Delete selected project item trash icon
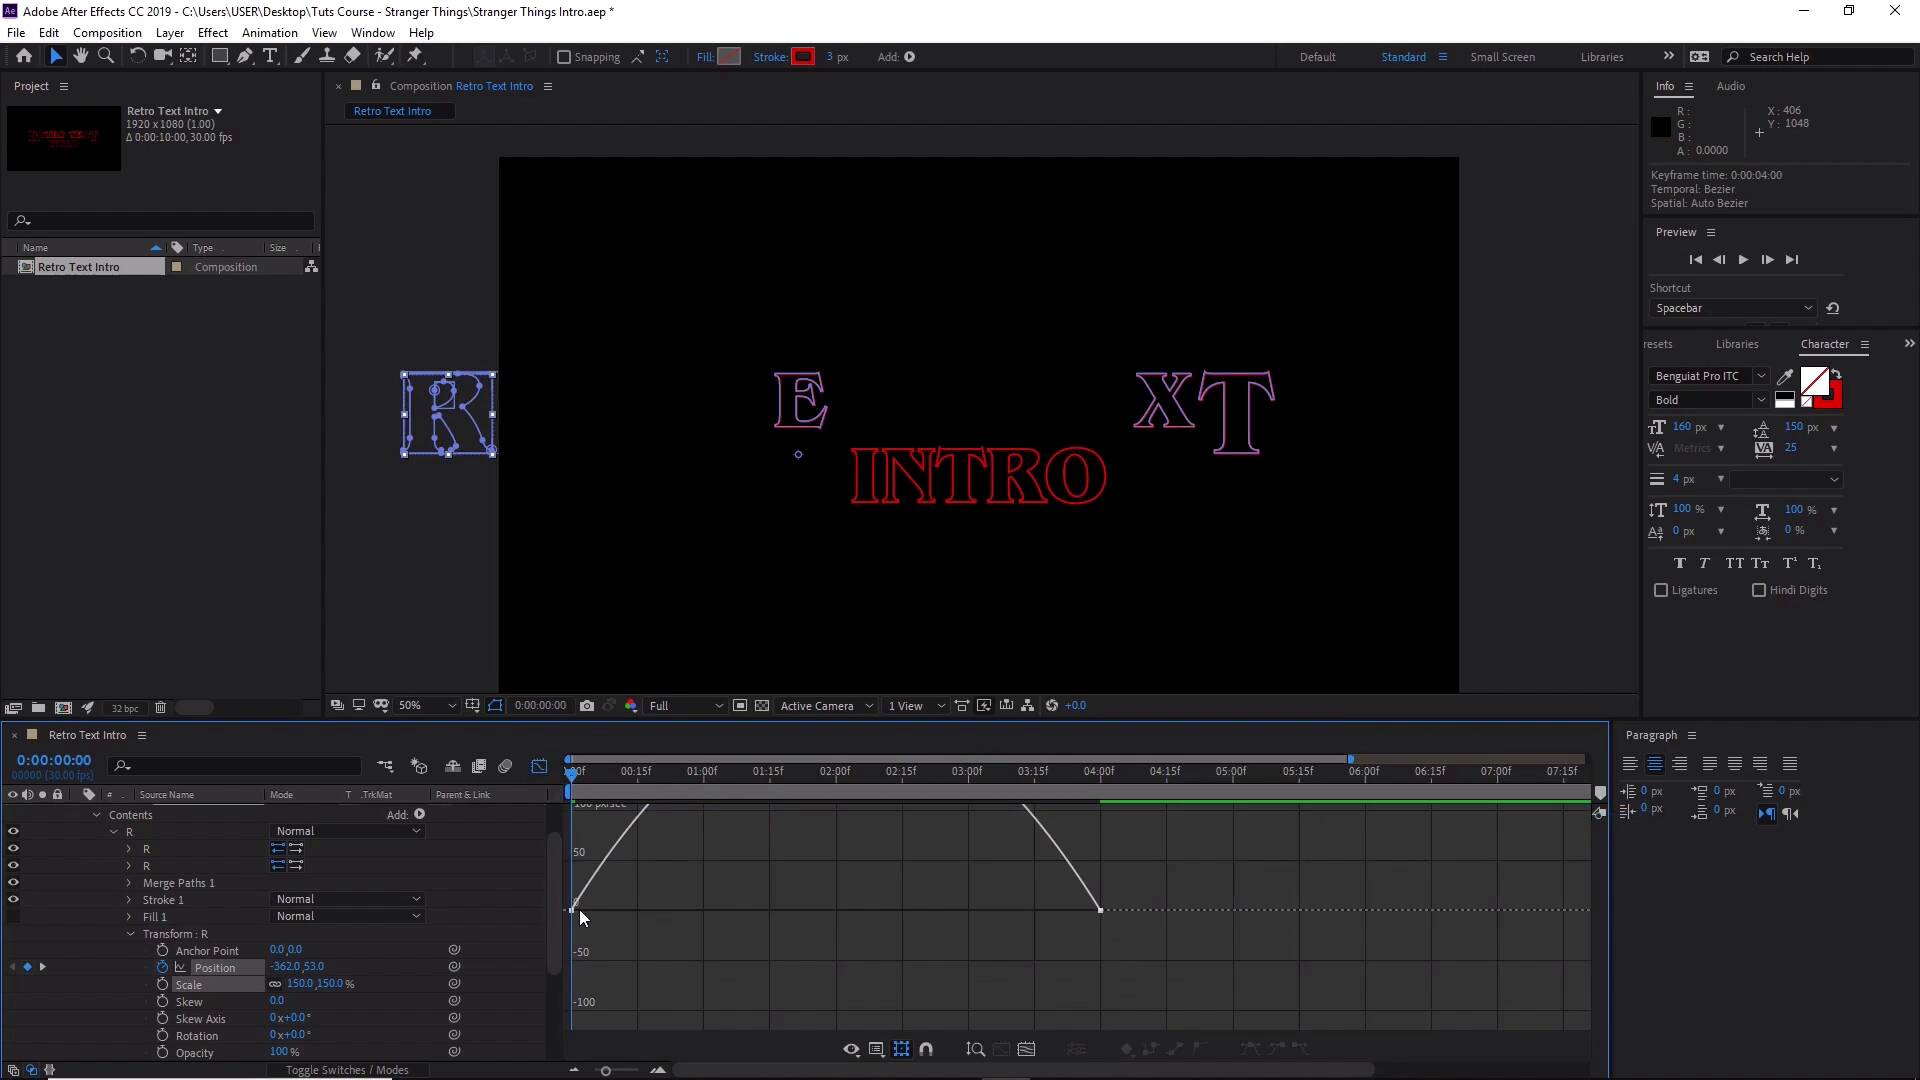 (160, 708)
